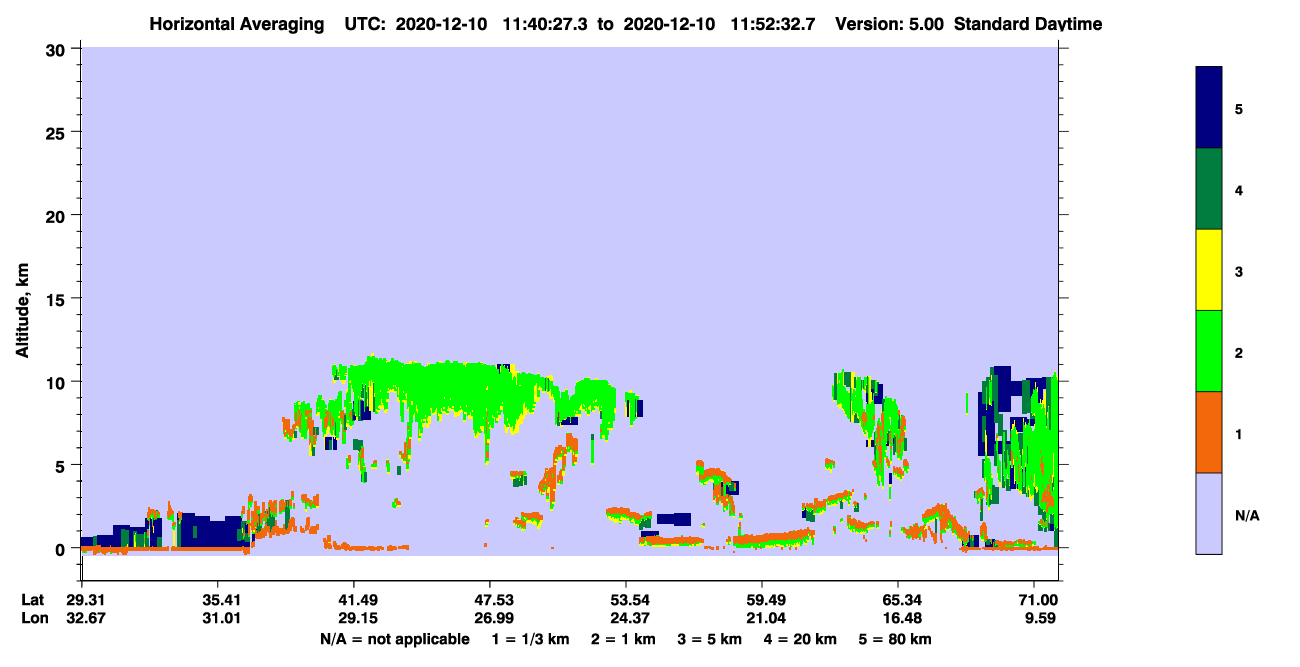The height and width of the screenshot is (667, 1300).
Task: Click the colorbar label '4'
Action: coord(1239,190)
